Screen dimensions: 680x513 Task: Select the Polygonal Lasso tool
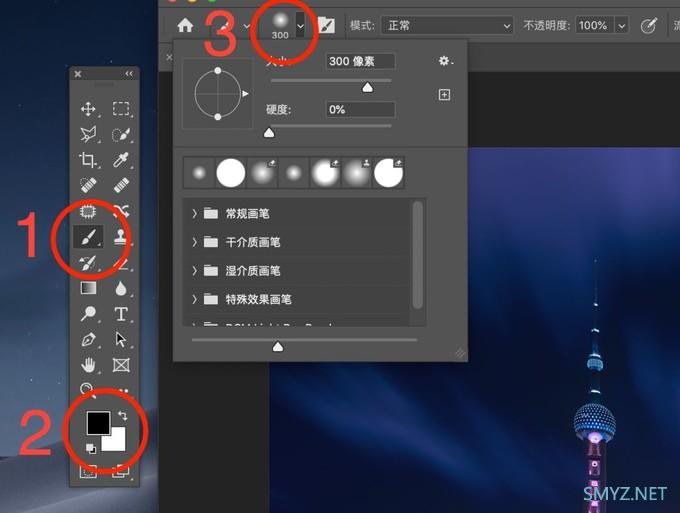pyautogui.click(x=88, y=134)
